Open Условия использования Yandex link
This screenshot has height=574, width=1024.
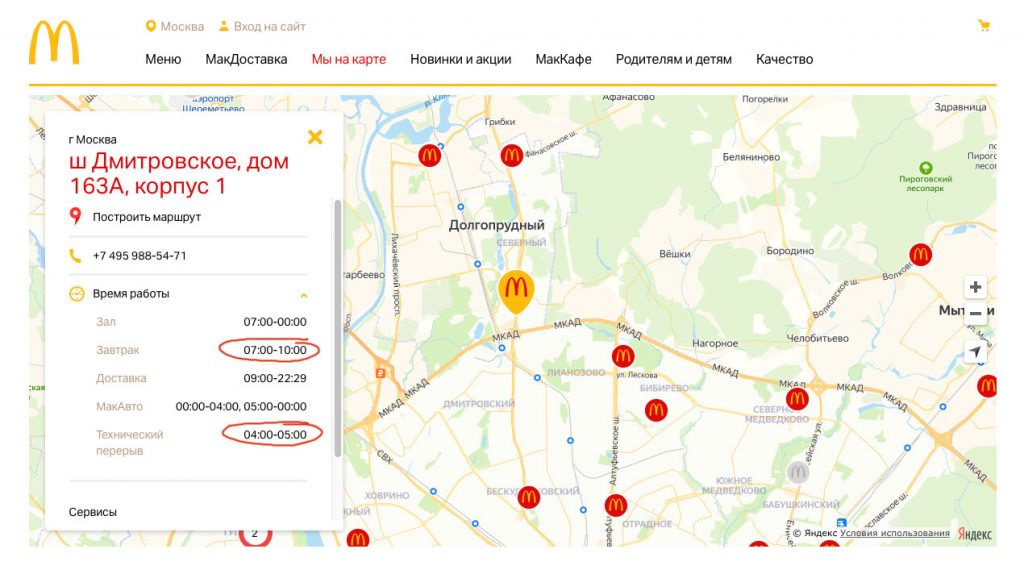(895, 534)
